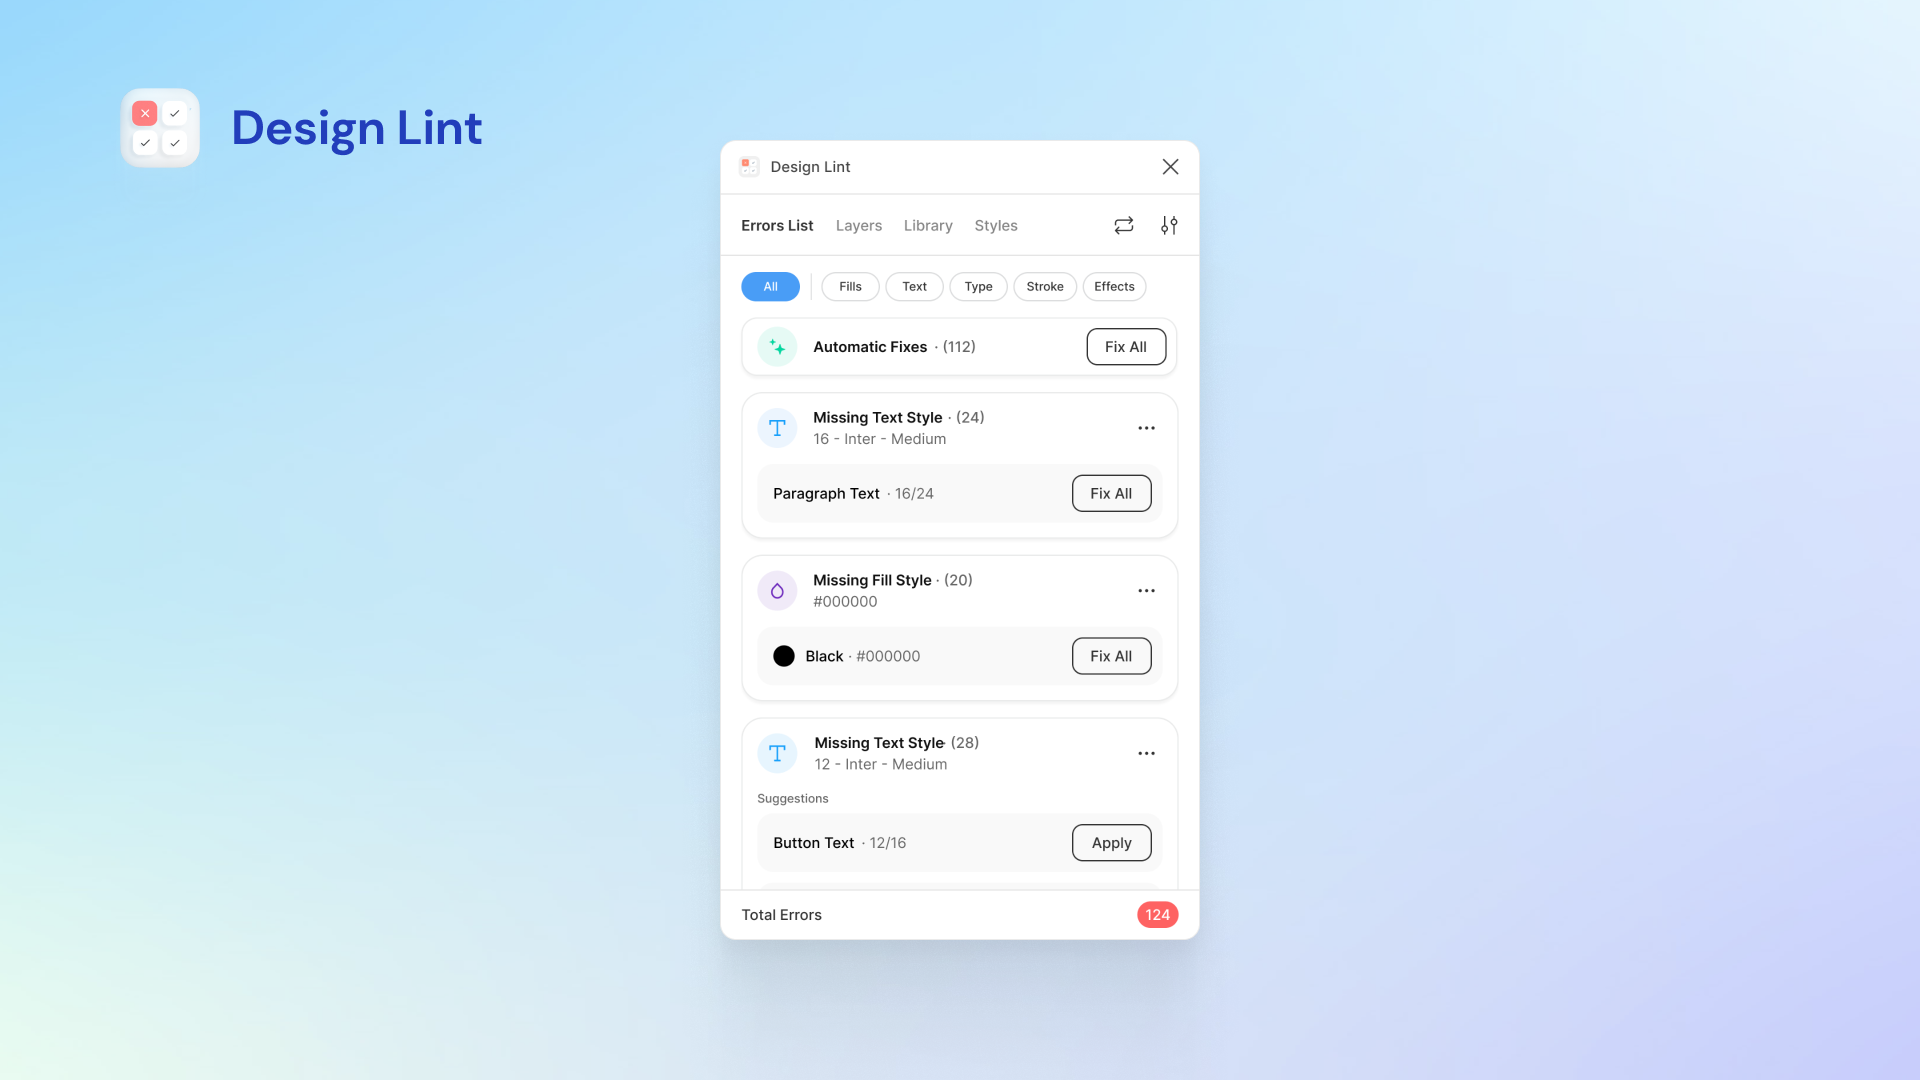Screen dimensions: 1920x1080
Task: Click the Design Lint app logo icon
Action: pyautogui.click(x=160, y=128)
